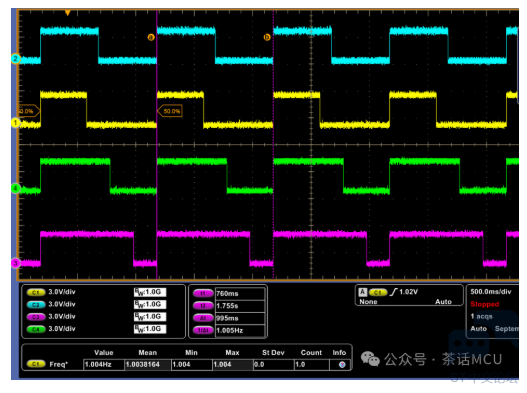This screenshot has height=393, width=527.
Task: Select the 1.755s cursor readout
Action: coord(240,306)
